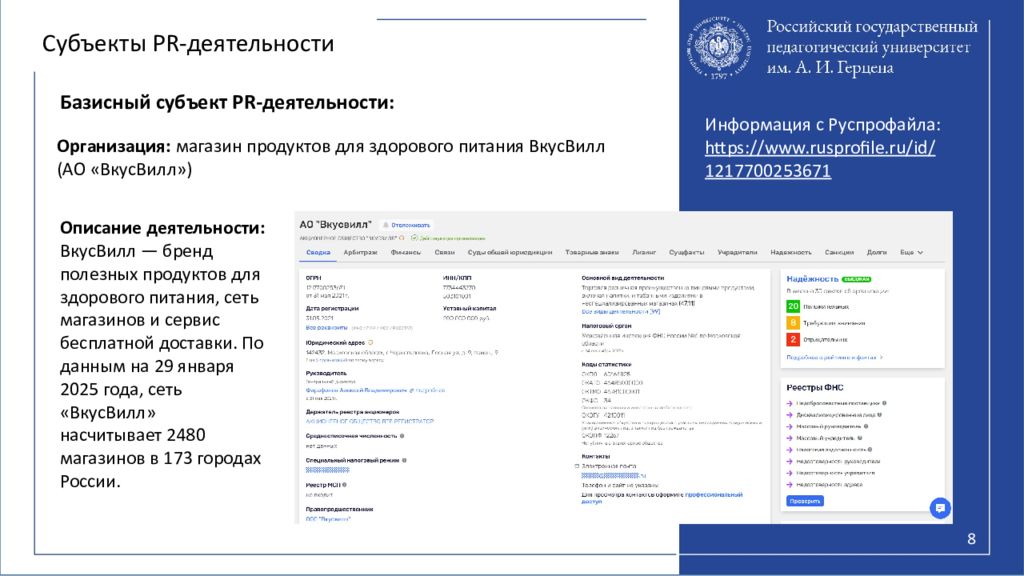Click the red 2 negative facts badge
Image resolution: width=1024 pixels, height=576 pixels.
(x=793, y=340)
